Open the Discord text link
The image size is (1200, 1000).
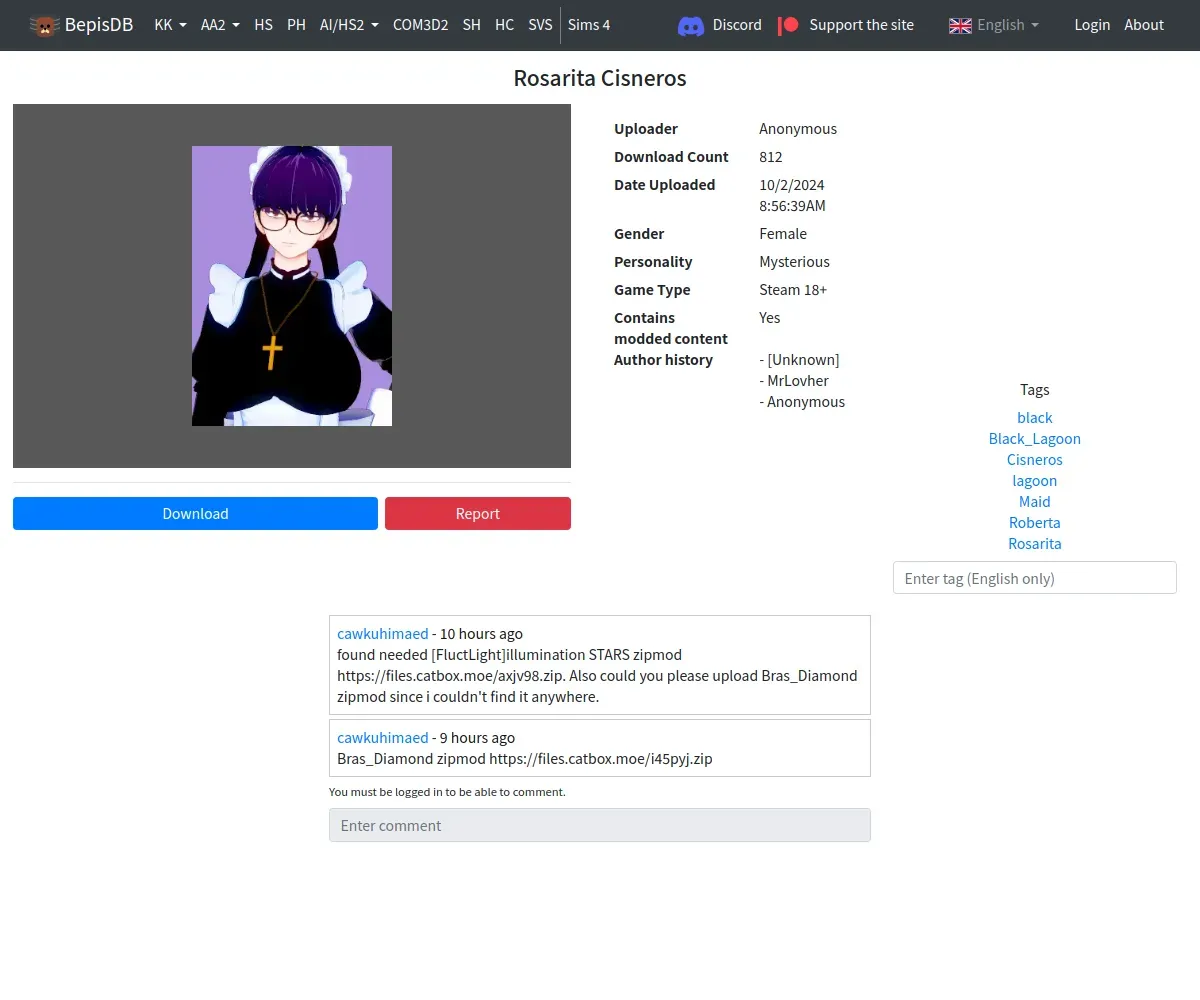[x=737, y=25]
